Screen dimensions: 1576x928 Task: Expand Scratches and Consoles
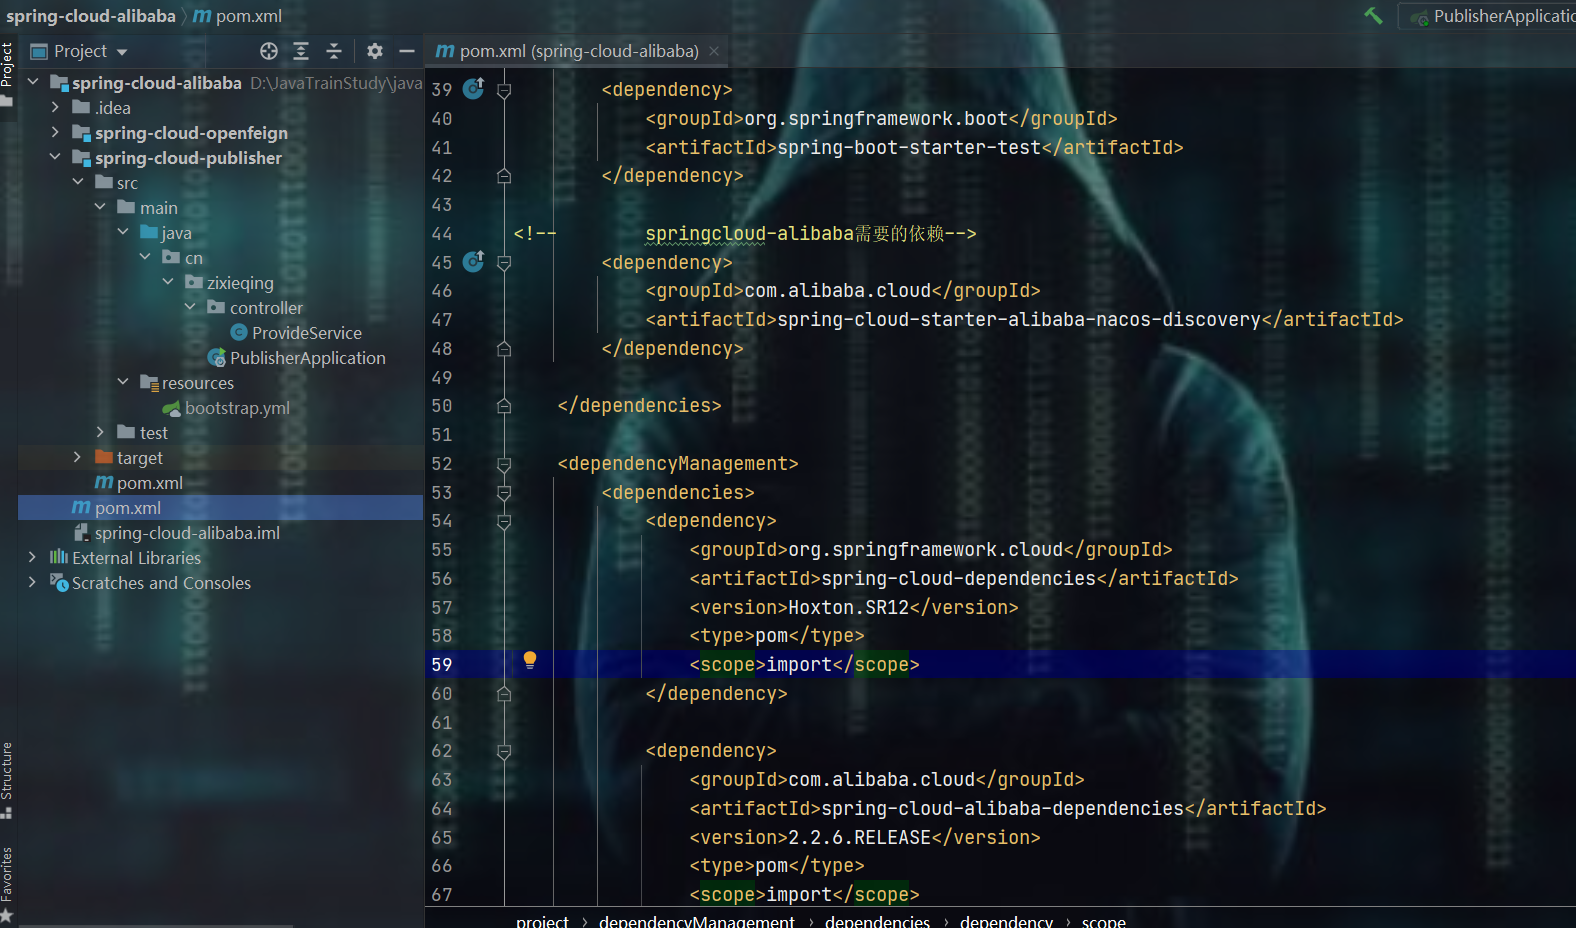[x=33, y=582]
